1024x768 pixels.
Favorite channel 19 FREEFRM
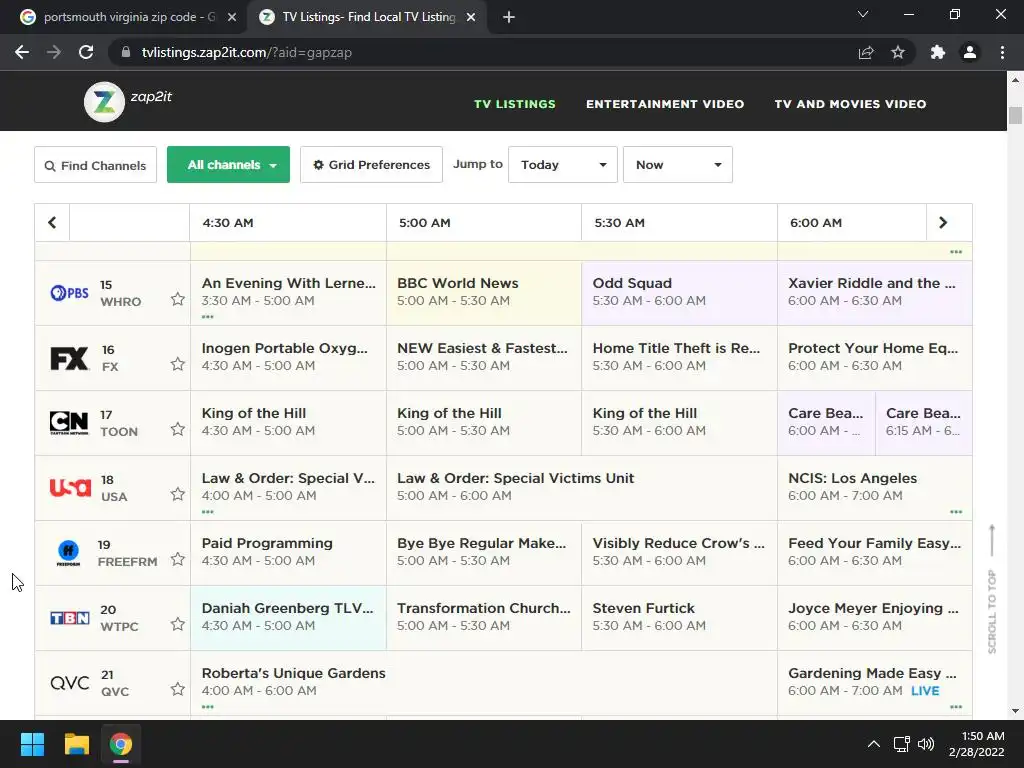[178, 559]
